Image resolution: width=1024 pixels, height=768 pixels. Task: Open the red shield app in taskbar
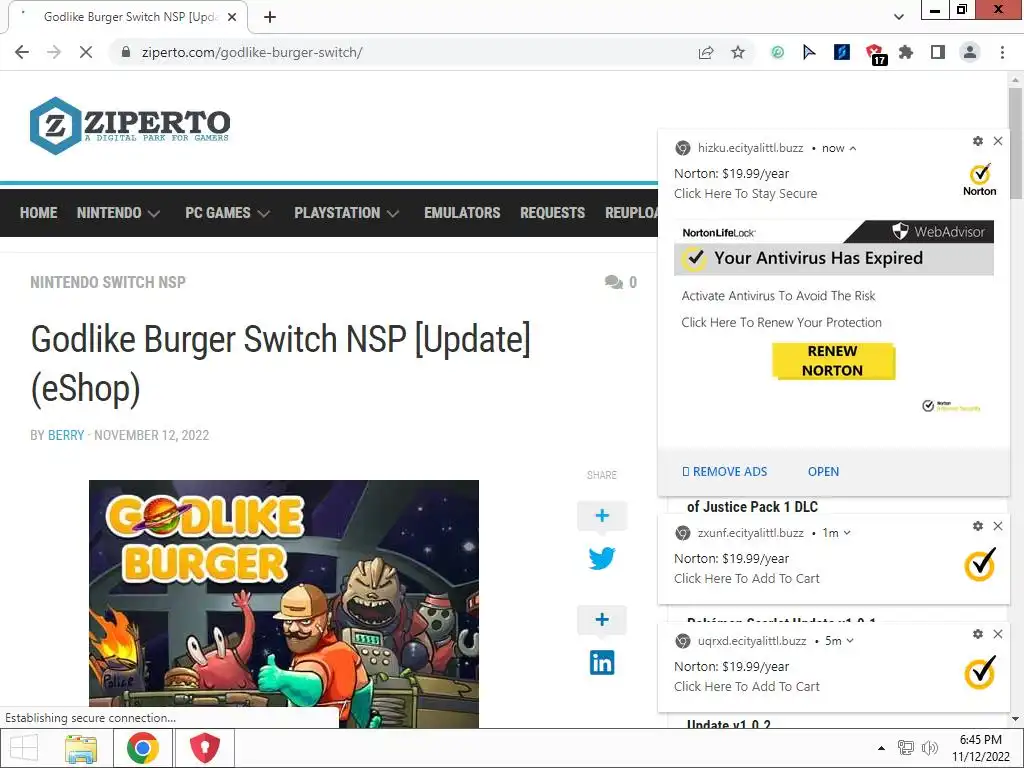[x=204, y=748]
